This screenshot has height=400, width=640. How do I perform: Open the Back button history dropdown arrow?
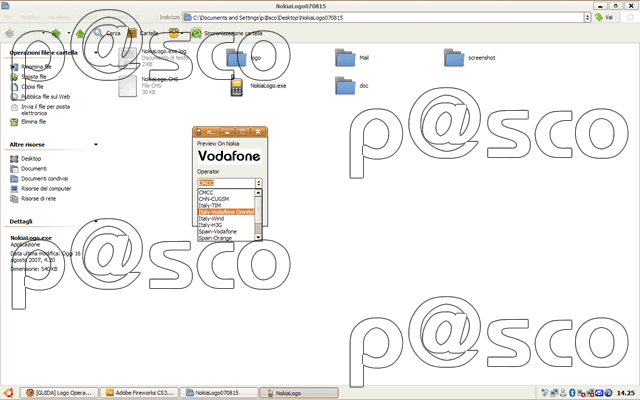43,33
